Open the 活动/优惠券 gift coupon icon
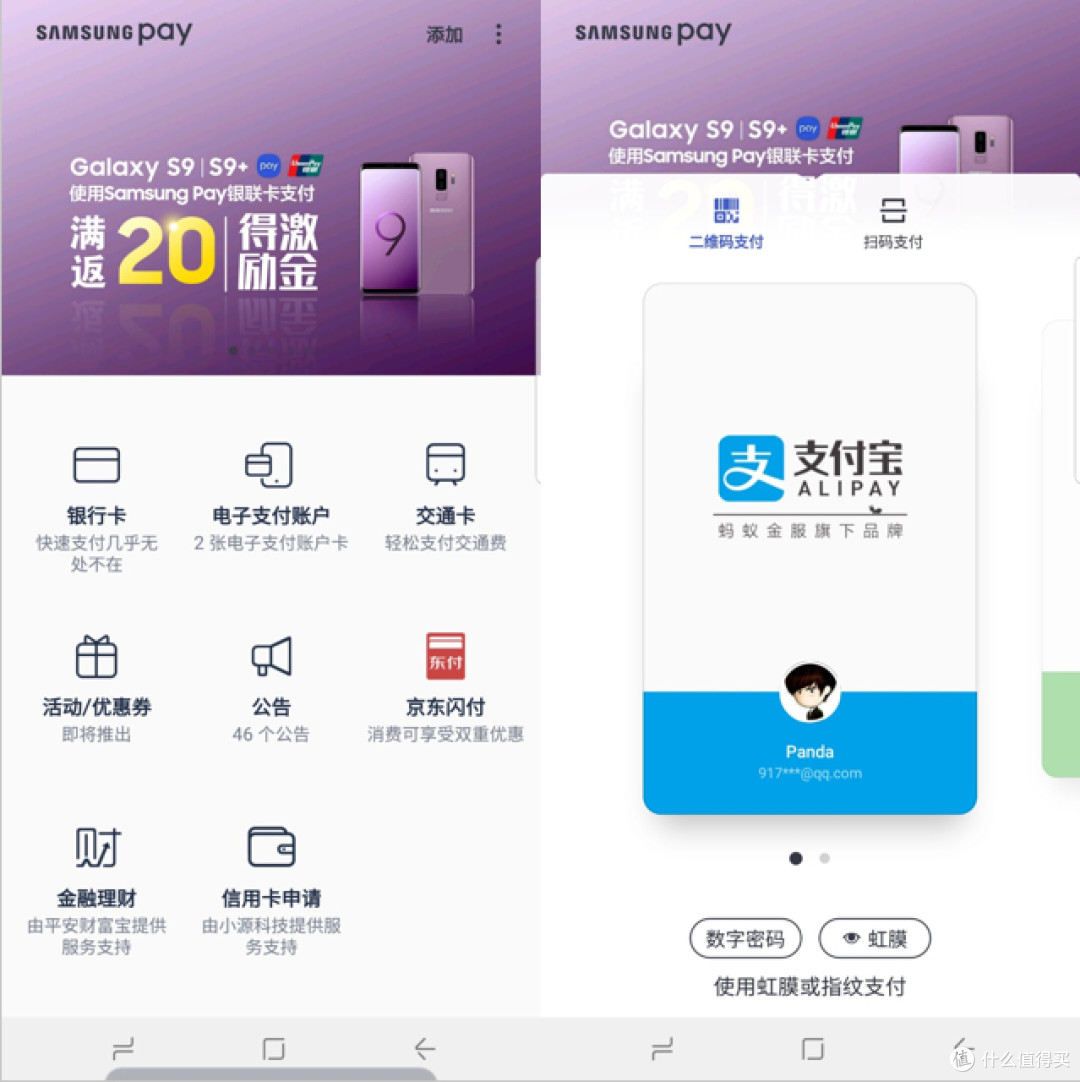The height and width of the screenshot is (1082, 1080). (x=97, y=656)
